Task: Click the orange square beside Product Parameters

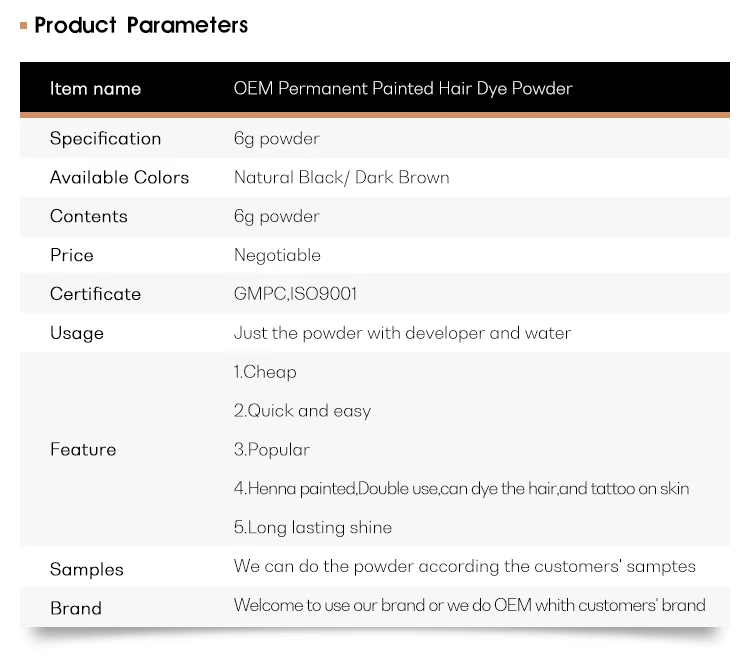Action: pos(23,25)
